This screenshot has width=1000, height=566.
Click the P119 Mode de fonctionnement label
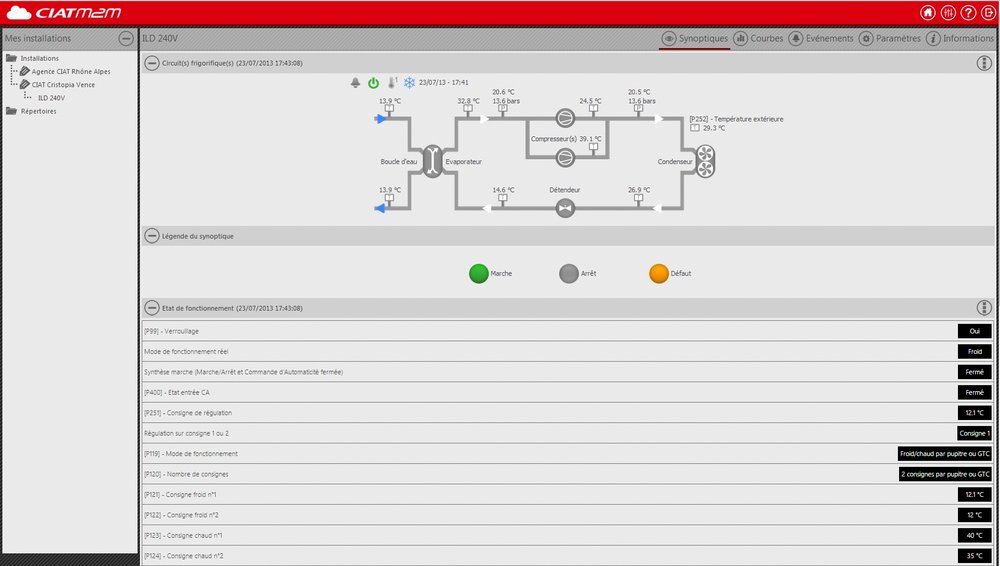(191, 454)
